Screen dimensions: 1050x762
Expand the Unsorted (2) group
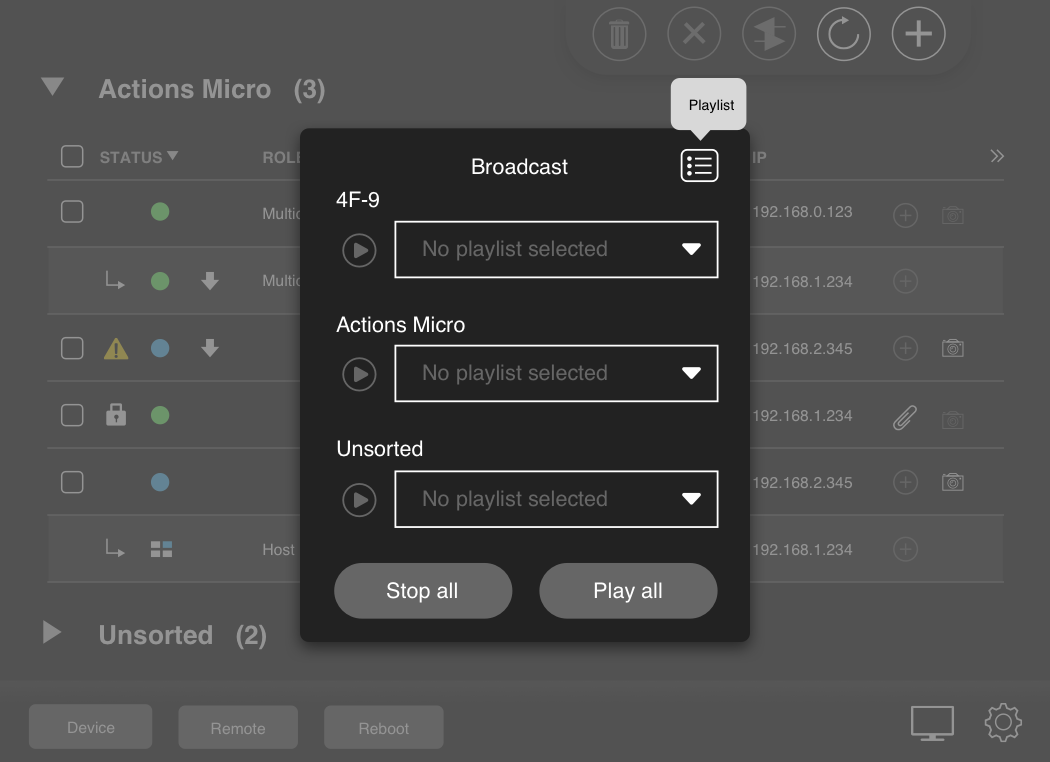coord(51,633)
